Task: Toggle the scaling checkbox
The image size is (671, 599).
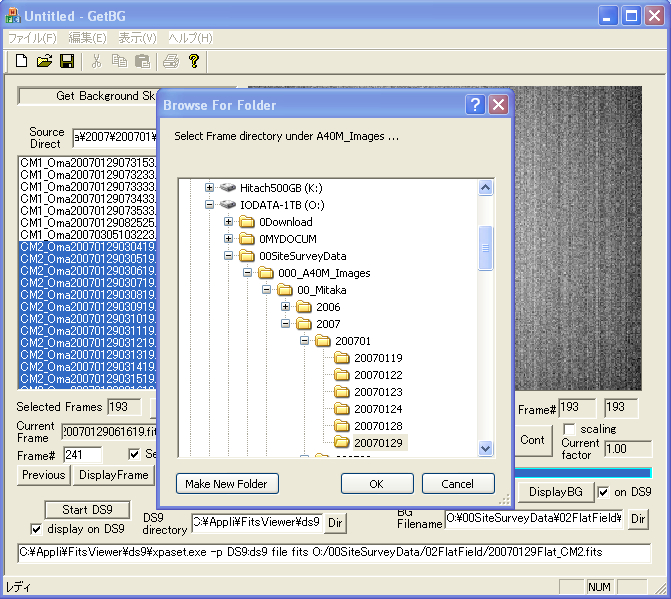Action: pyautogui.click(x=569, y=429)
